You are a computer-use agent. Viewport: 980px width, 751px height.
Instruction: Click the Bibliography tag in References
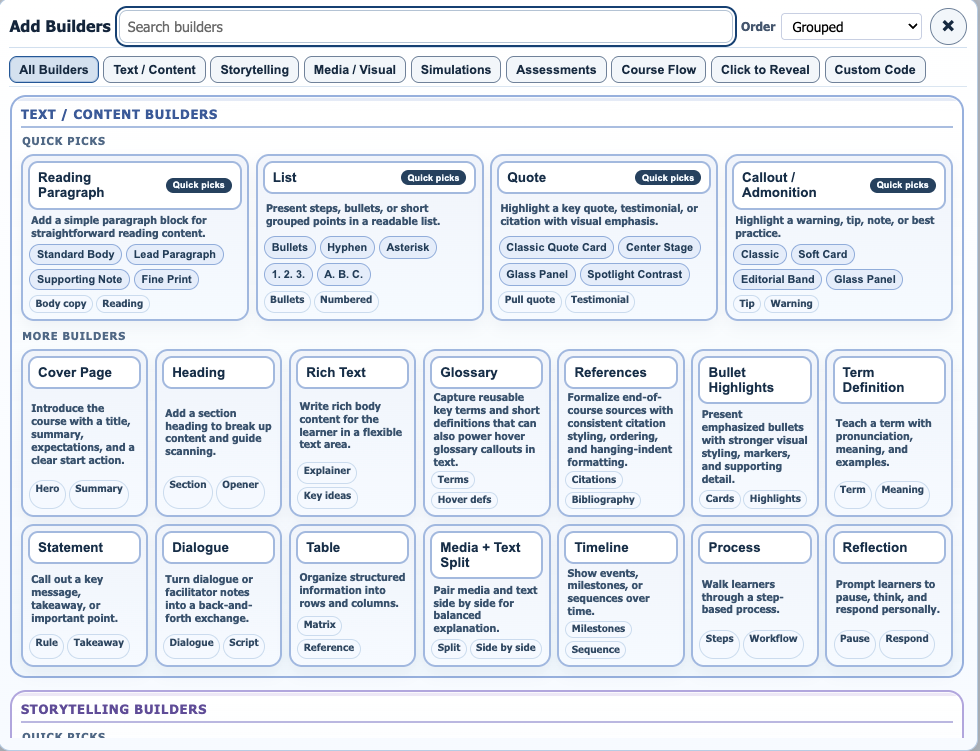pos(603,500)
